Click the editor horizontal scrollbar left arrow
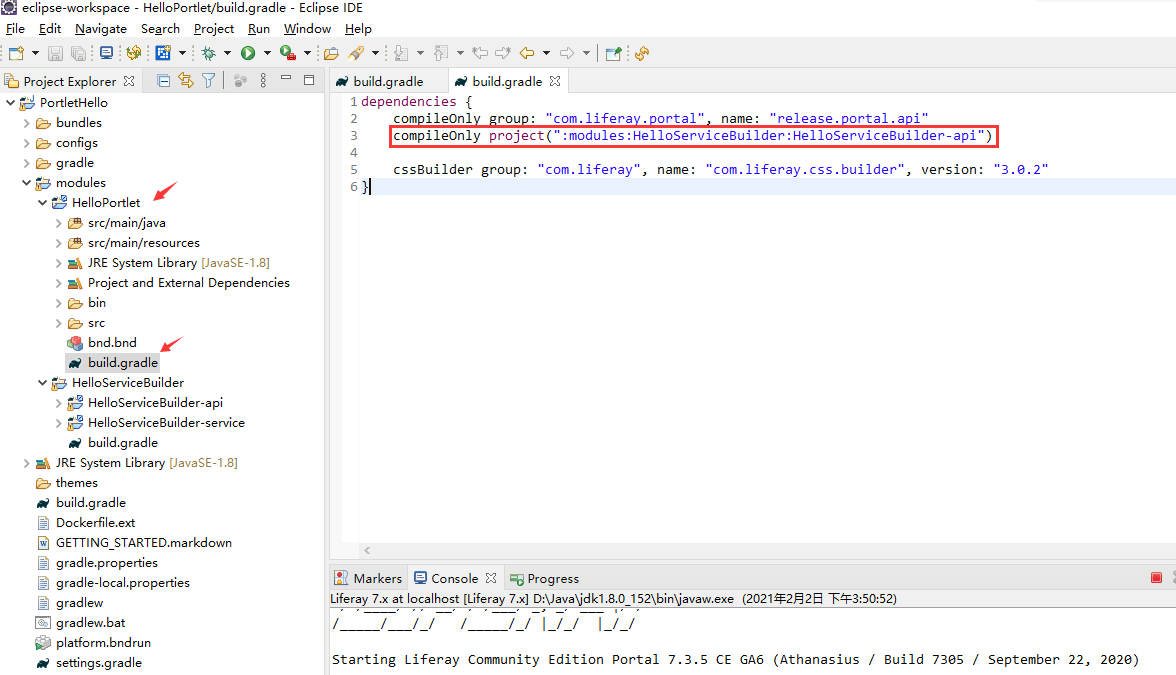This screenshot has height=675, width=1176. [367, 550]
